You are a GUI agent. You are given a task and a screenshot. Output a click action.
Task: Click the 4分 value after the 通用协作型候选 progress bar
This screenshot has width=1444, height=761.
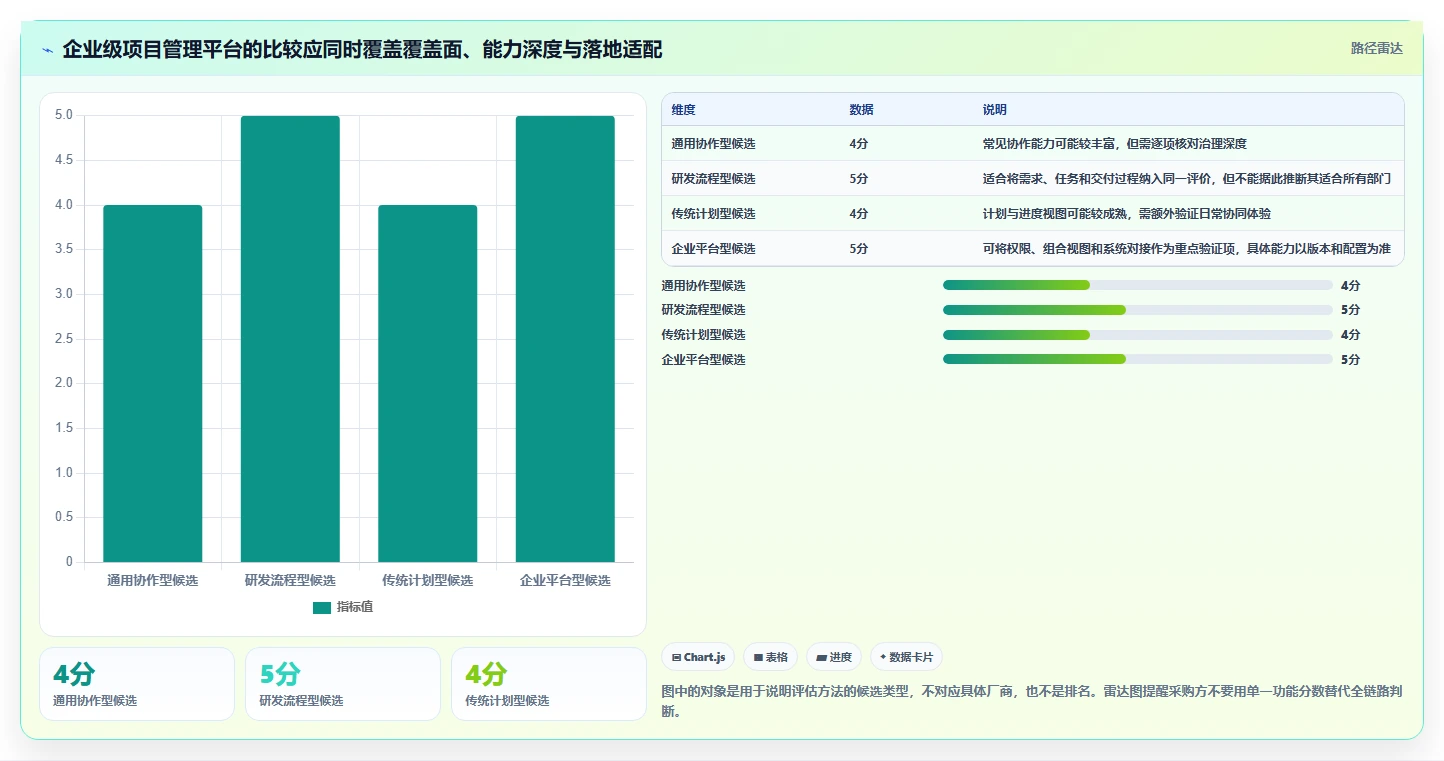[x=1350, y=286]
